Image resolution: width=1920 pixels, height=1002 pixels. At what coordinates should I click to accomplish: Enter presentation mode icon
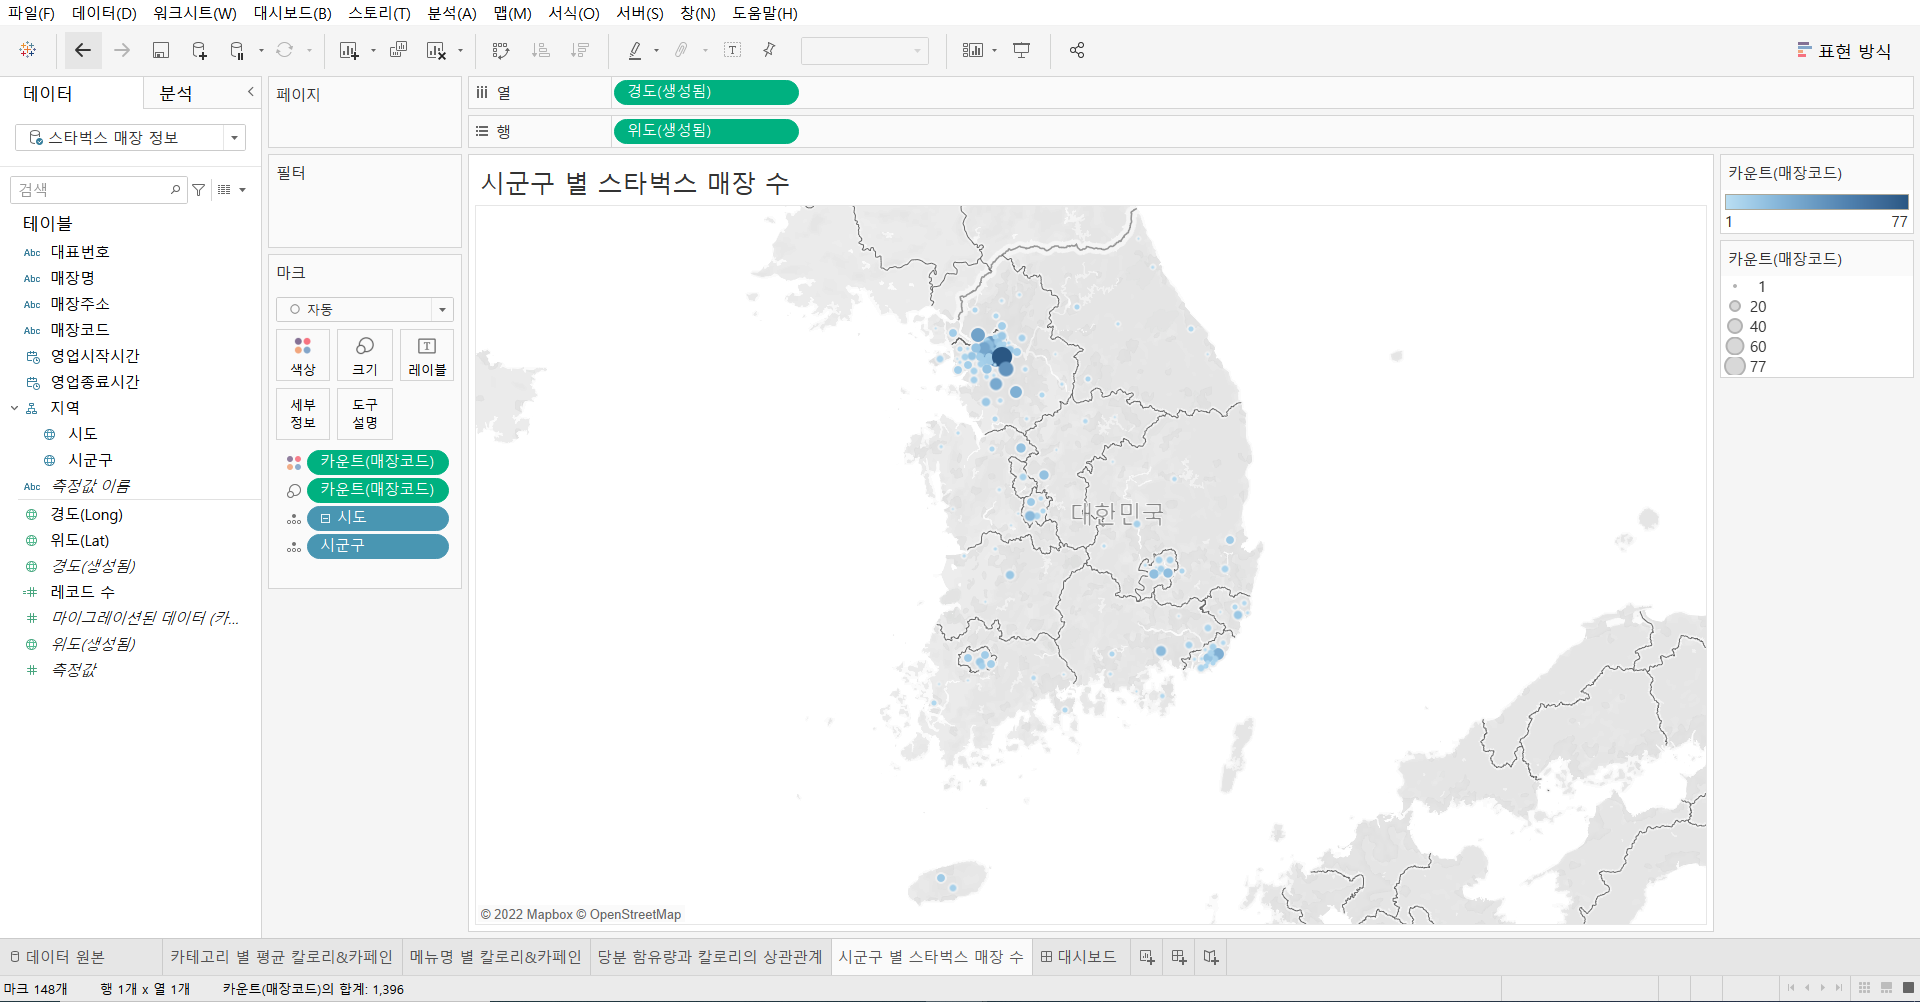click(1021, 50)
